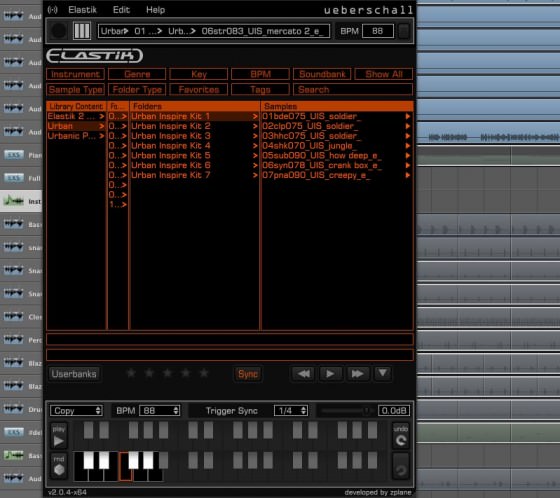Select sample 03hhc075_UIS_soldier_
This screenshot has width=560, height=498.
[337, 136]
